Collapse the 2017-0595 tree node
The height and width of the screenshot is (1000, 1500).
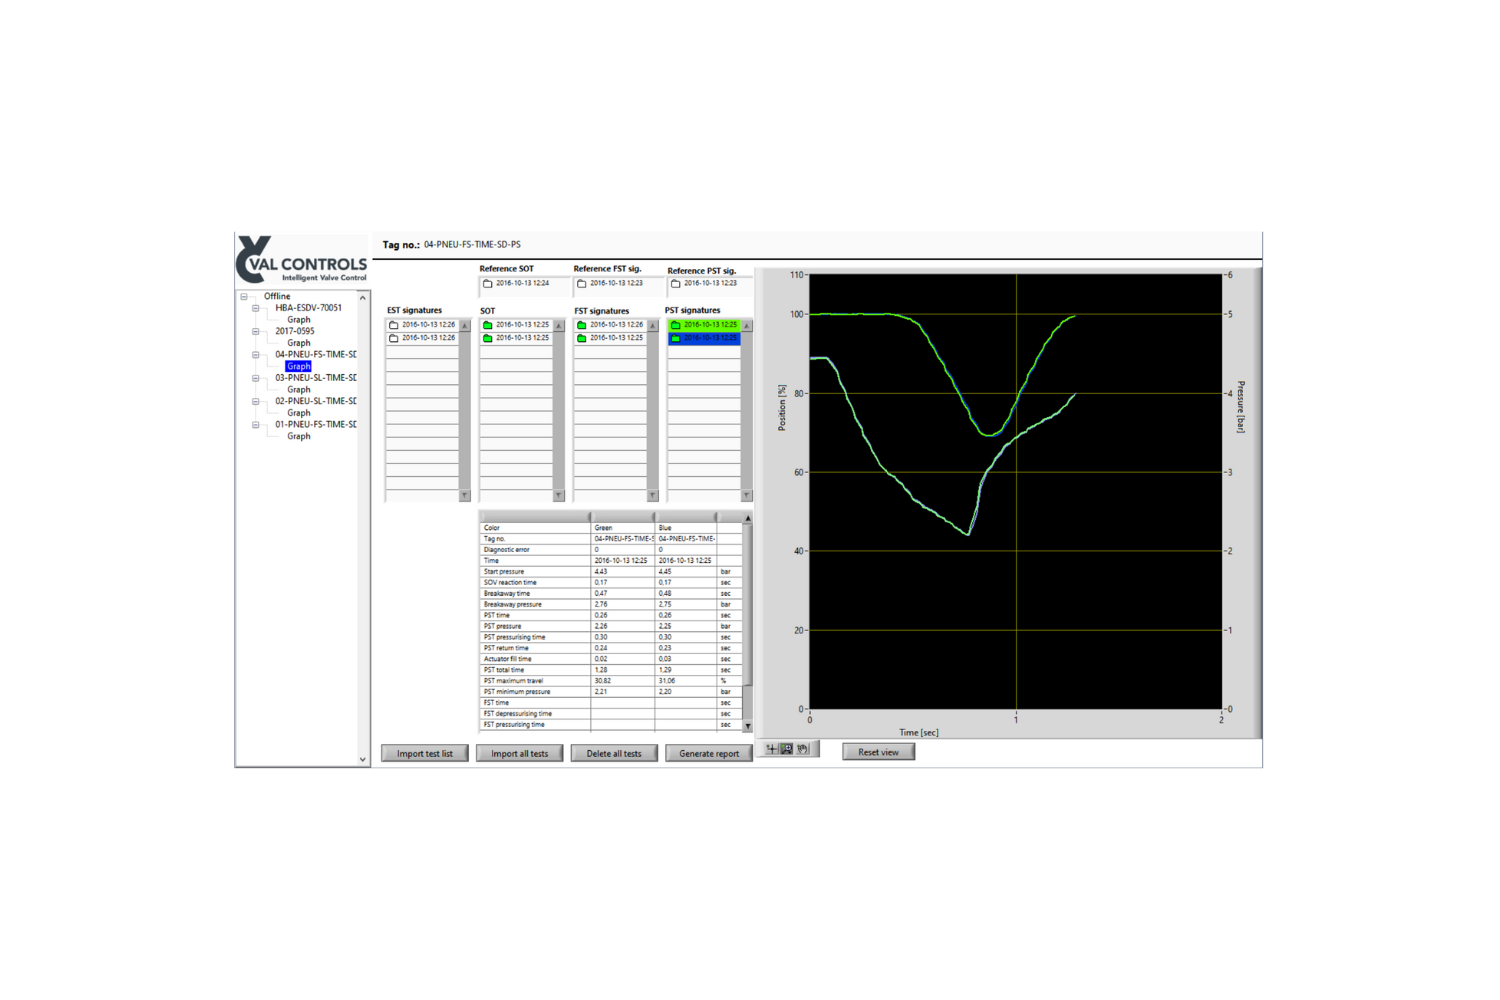(x=256, y=331)
